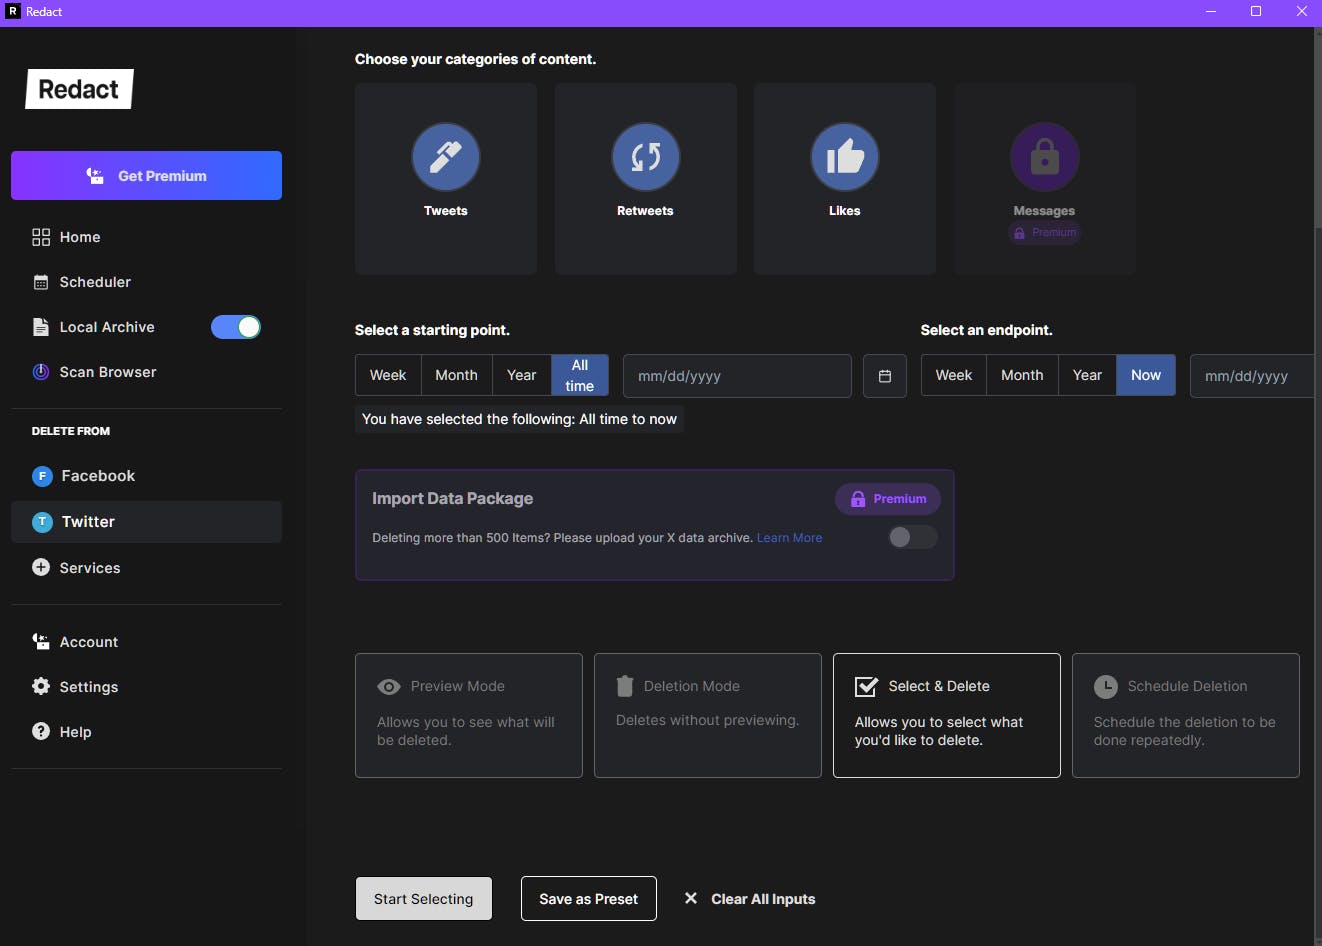Click the locked Messages category icon
This screenshot has width=1322, height=946.
click(1044, 157)
